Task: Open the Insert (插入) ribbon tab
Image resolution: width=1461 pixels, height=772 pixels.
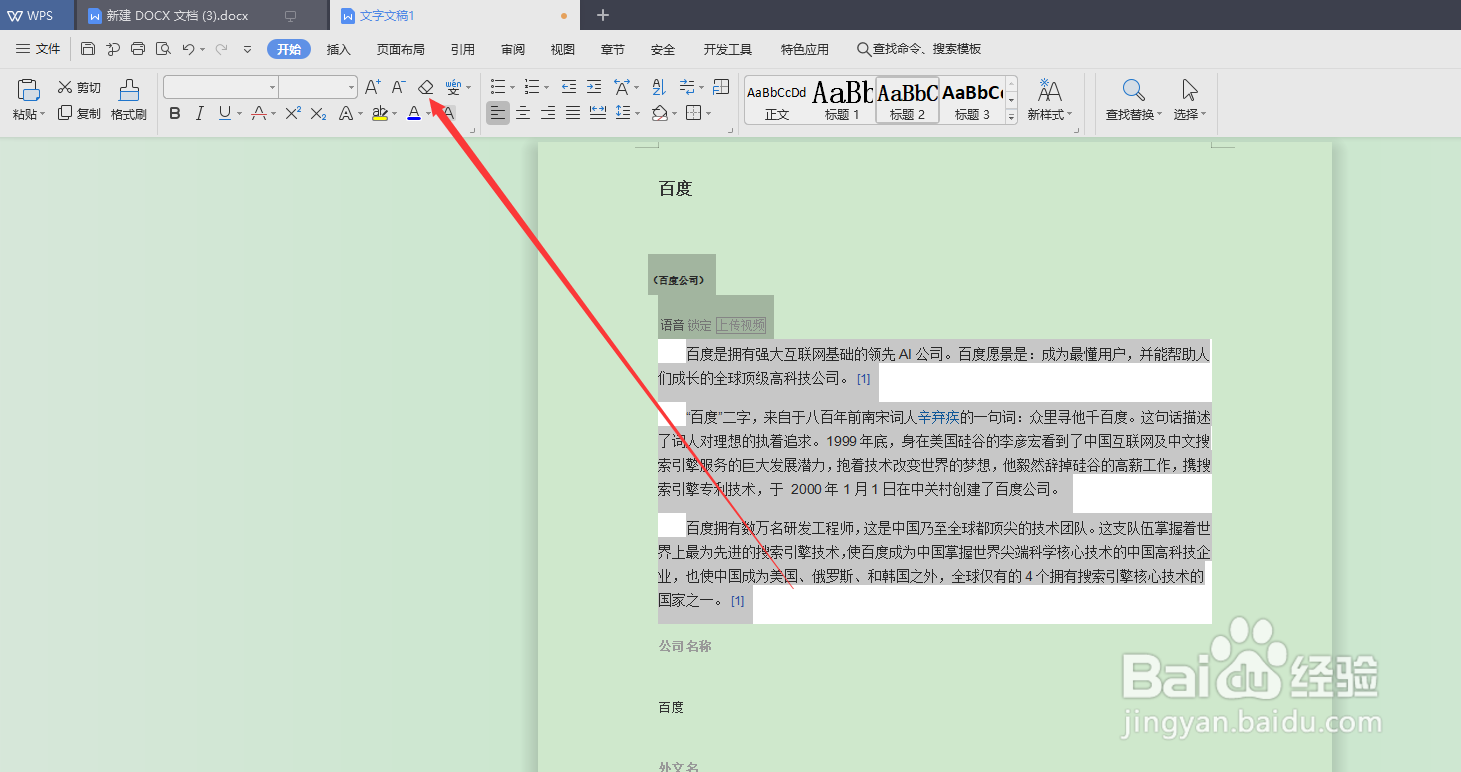Action: tap(339, 49)
